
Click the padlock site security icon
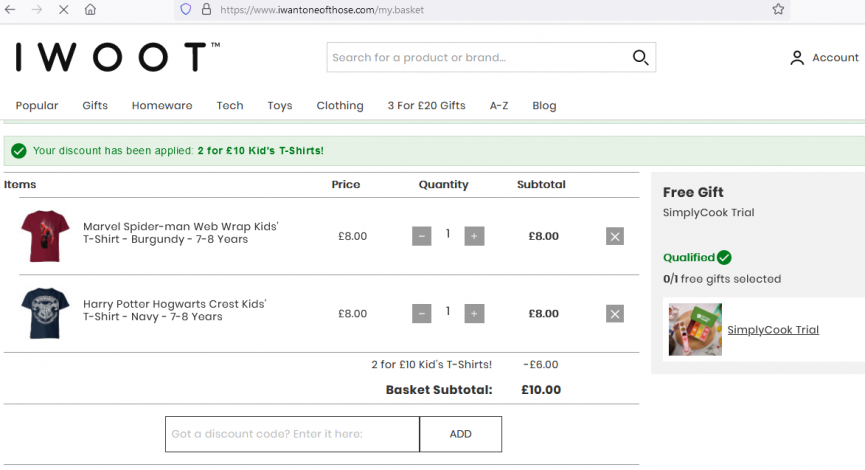coord(206,9)
